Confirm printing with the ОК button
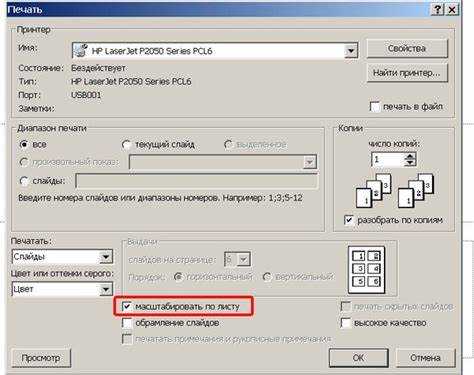This screenshot has width=474, height=375. [x=359, y=358]
